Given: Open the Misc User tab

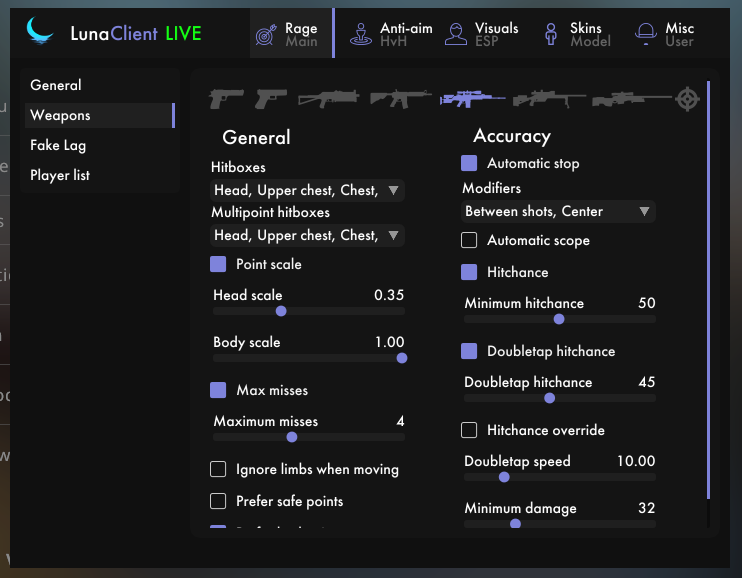Looking at the screenshot, I should pos(664,34).
